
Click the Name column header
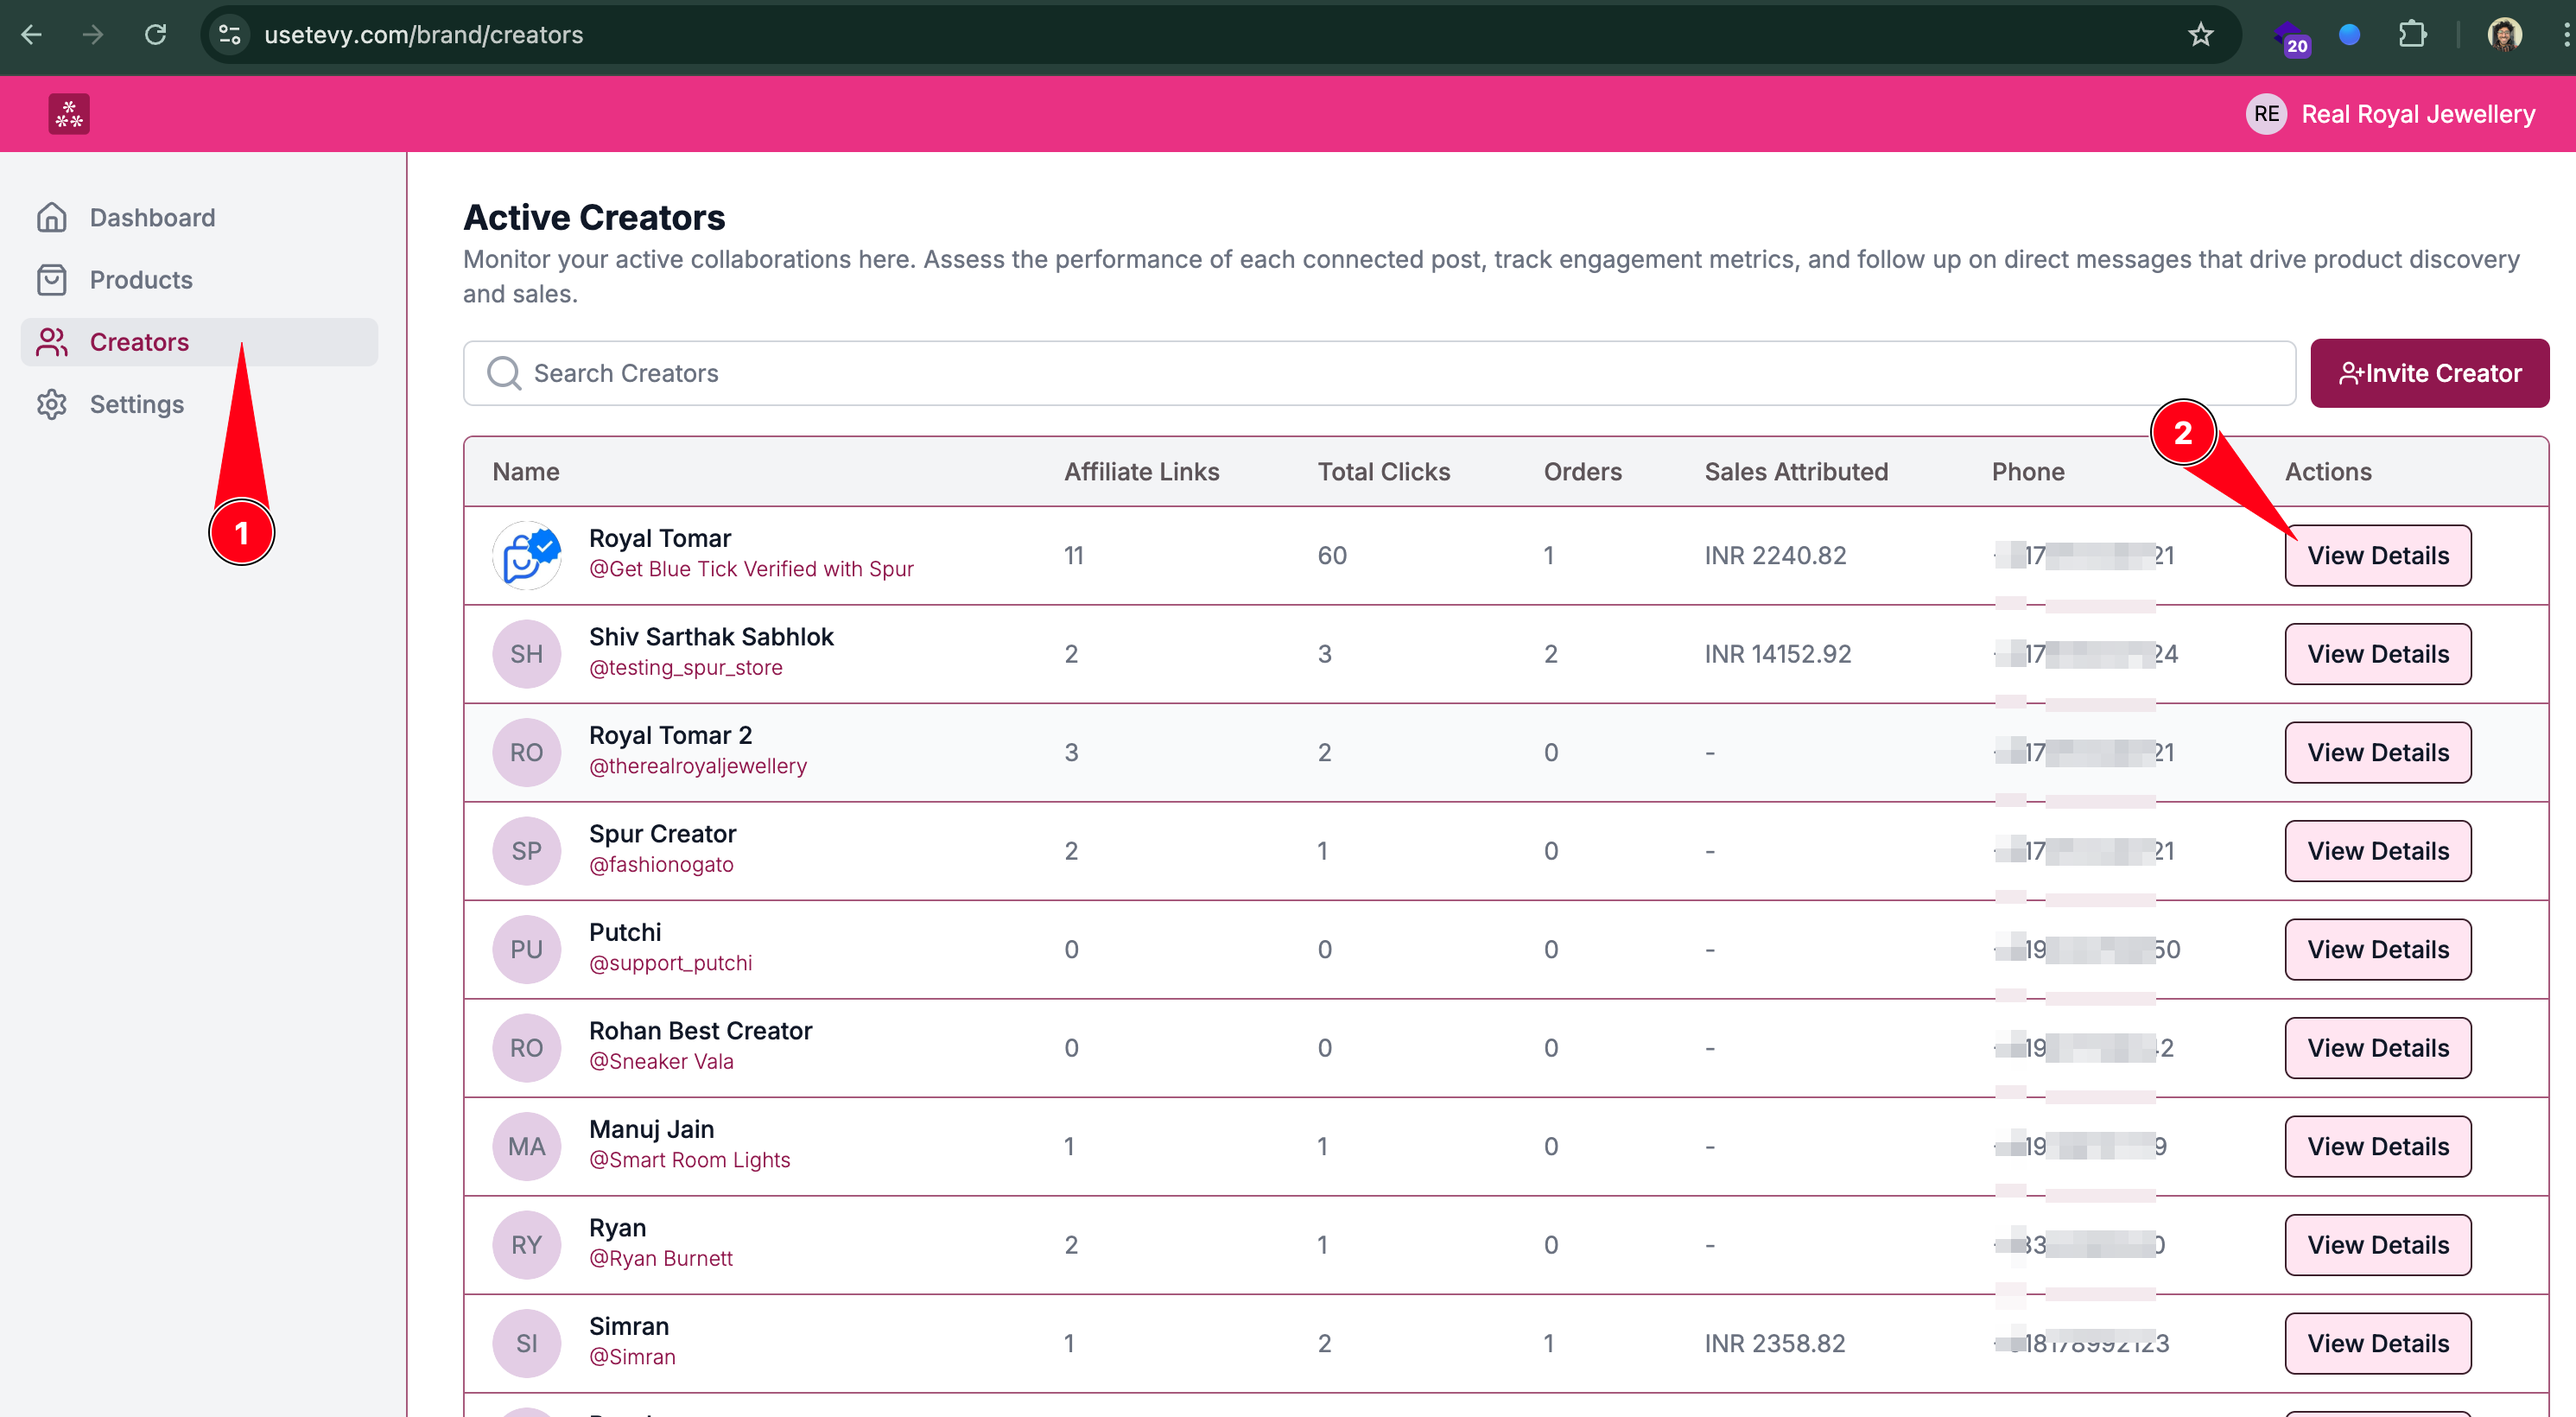(x=526, y=472)
